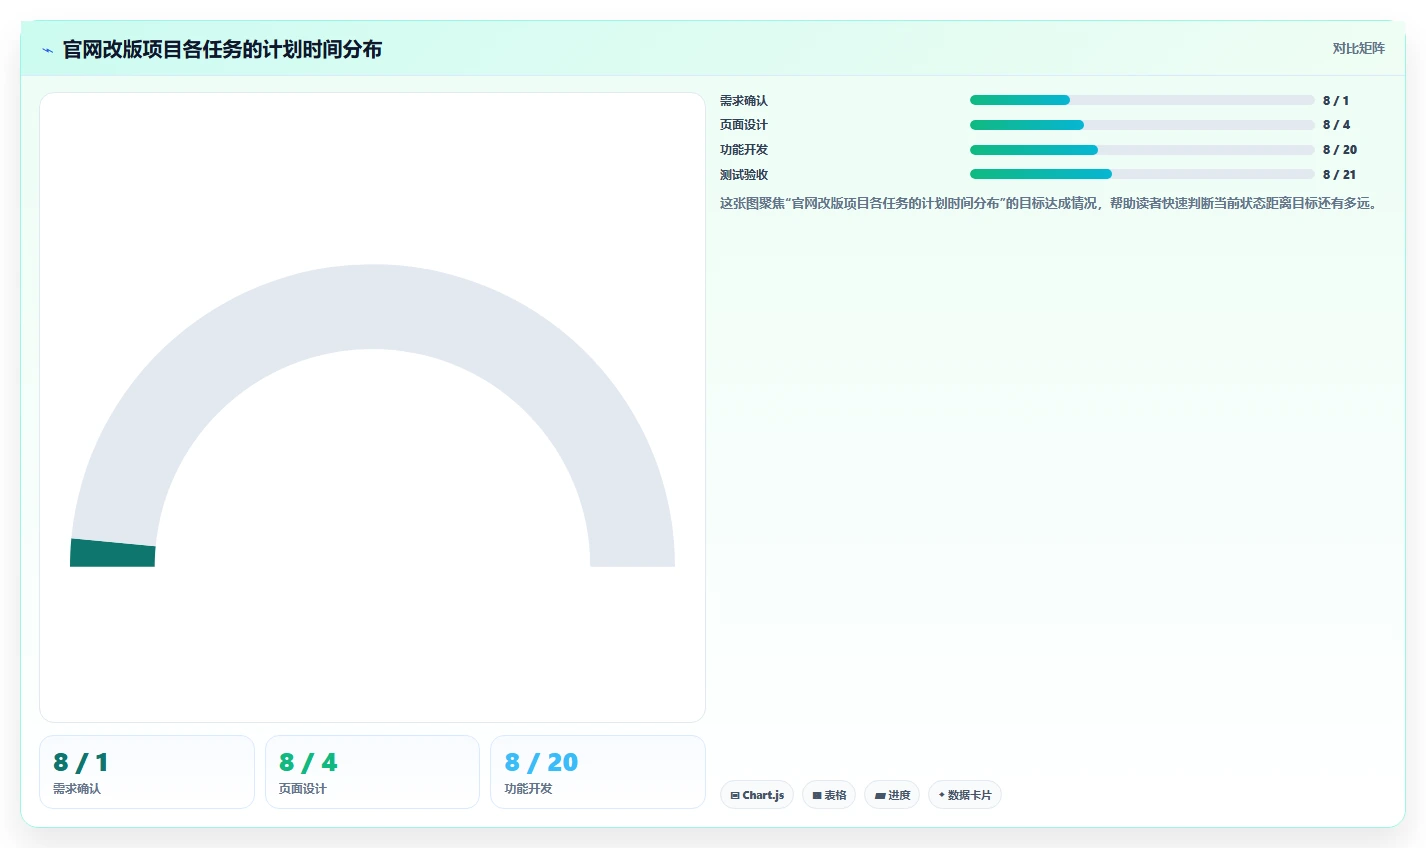
Task: Click the 8 / 21 value in the list
Action: coord(1340,175)
